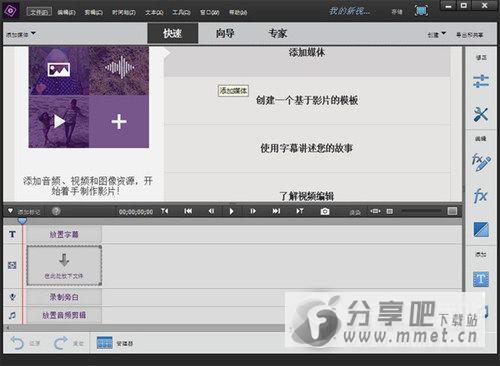Open the 窗口 (Window) menu
Viewport: 500px width, 366px height.
point(210,12)
